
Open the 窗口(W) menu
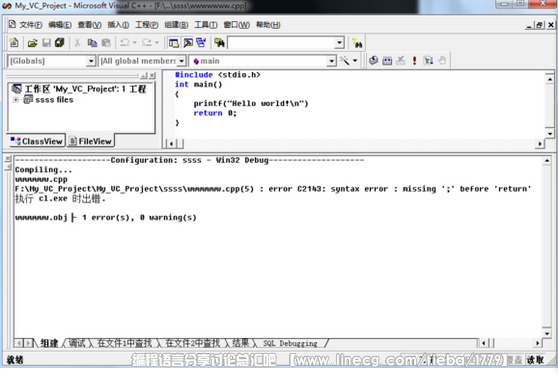click(237, 25)
